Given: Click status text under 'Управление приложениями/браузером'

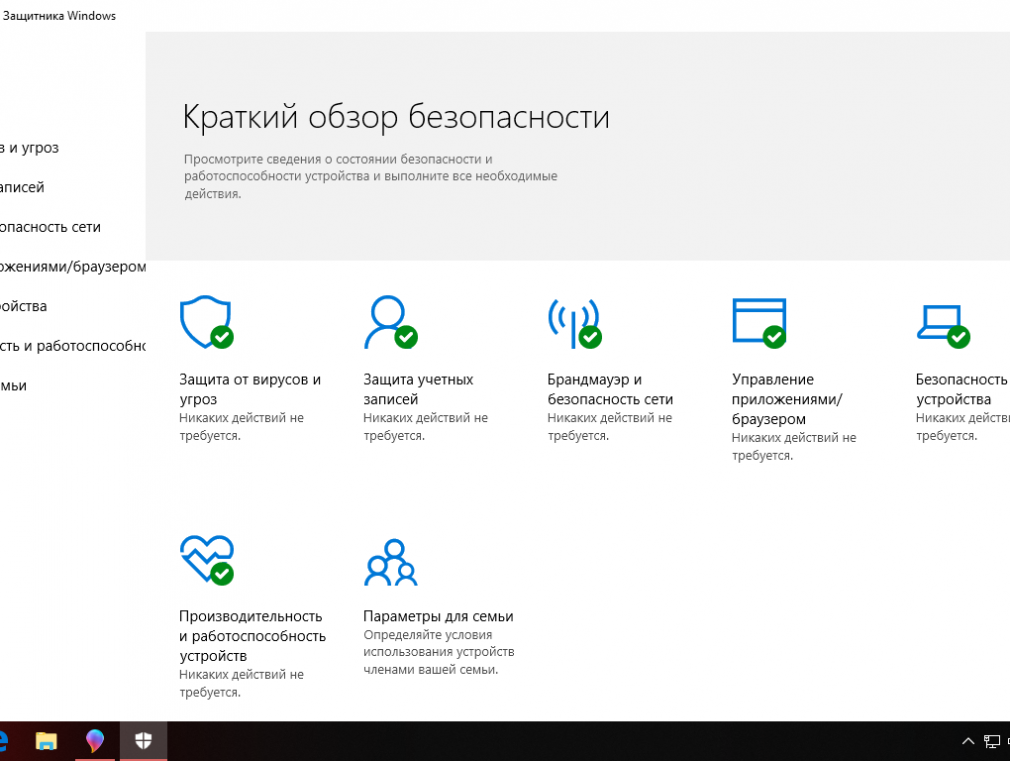Looking at the screenshot, I should click(x=794, y=447).
